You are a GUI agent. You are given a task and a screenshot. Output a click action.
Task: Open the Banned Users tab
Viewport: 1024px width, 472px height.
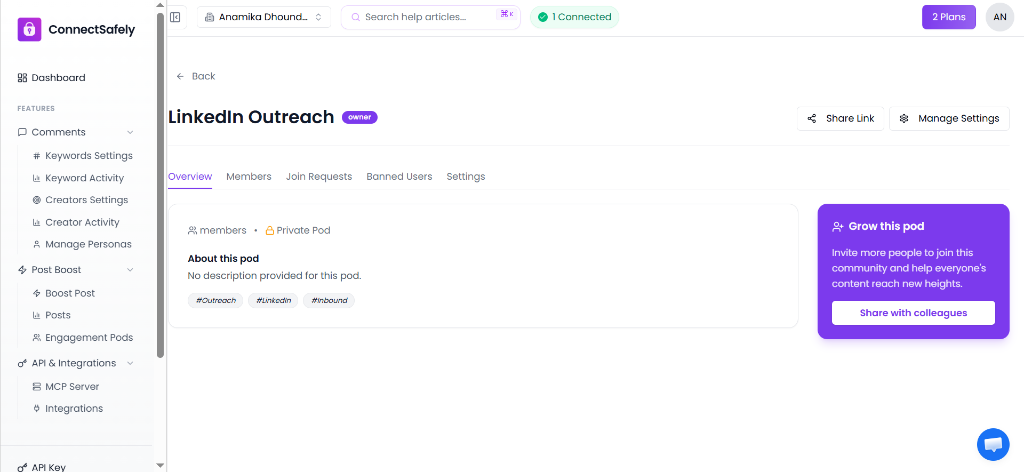click(x=399, y=176)
